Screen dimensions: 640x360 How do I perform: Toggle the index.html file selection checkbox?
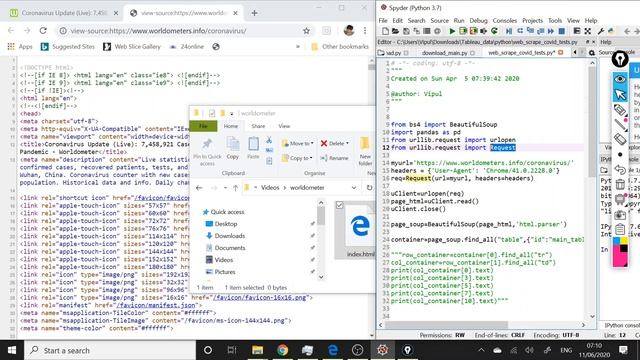tap(339, 205)
